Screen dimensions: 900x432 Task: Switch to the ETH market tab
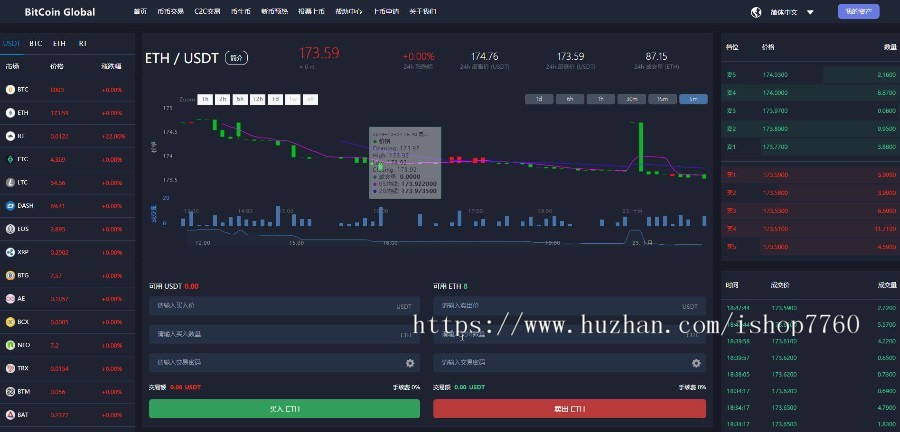click(59, 43)
